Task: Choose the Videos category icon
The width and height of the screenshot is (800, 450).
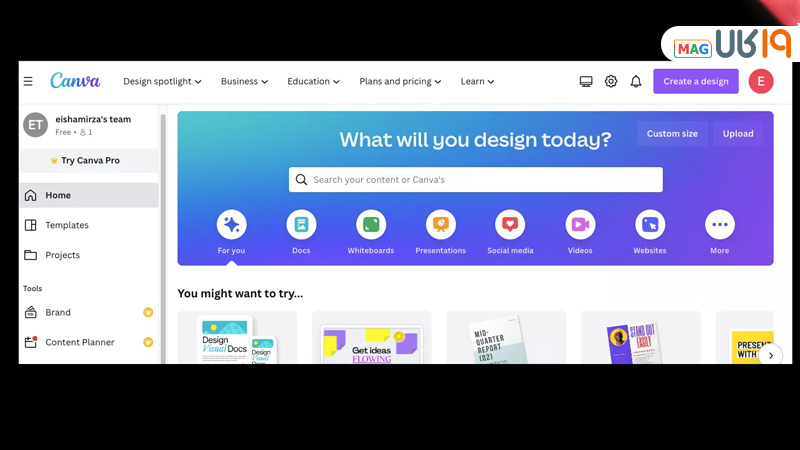Action: [580, 224]
